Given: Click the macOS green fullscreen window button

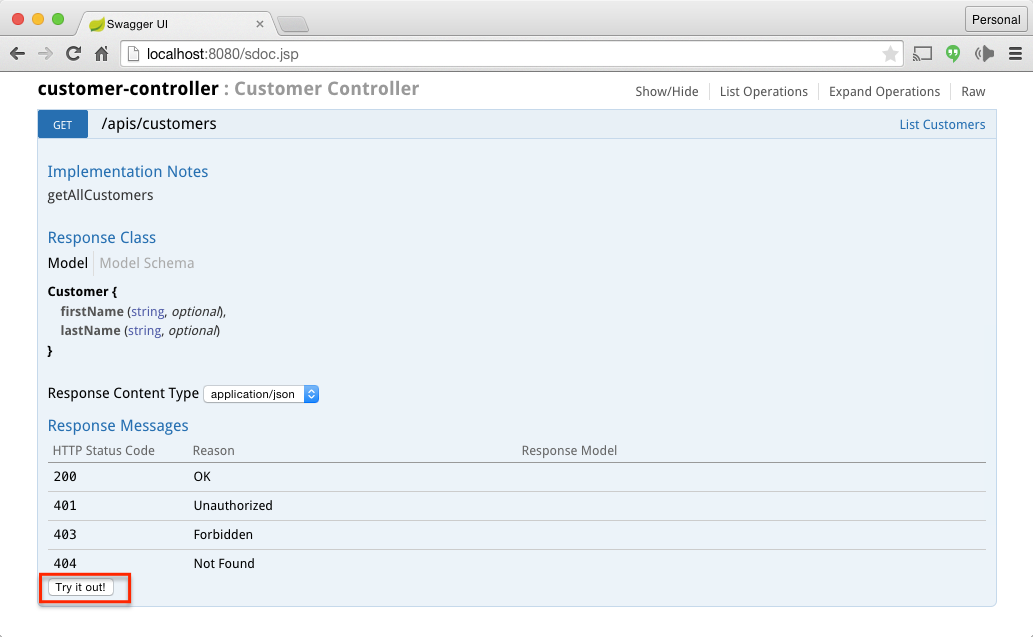Looking at the screenshot, I should pyautogui.click(x=58, y=19).
